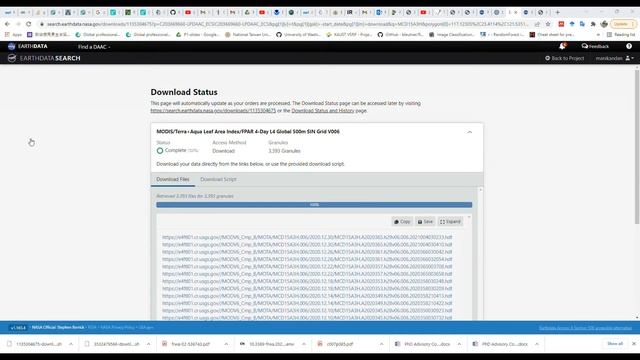Image resolution: width=640 pixels, height=360 pixels.
Task: Expand options for first PhD Advisory docx
Action: [459, 344]
